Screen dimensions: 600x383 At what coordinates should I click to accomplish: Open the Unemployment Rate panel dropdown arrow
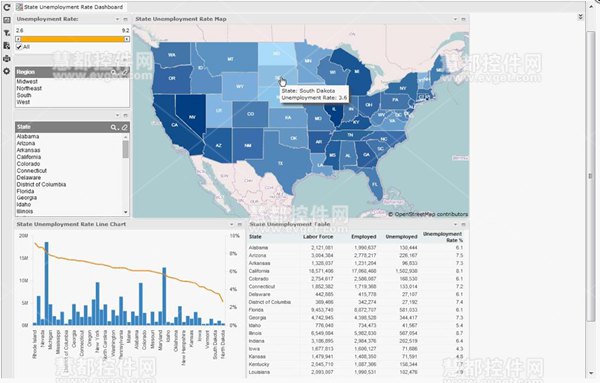[x=117, y=19]
